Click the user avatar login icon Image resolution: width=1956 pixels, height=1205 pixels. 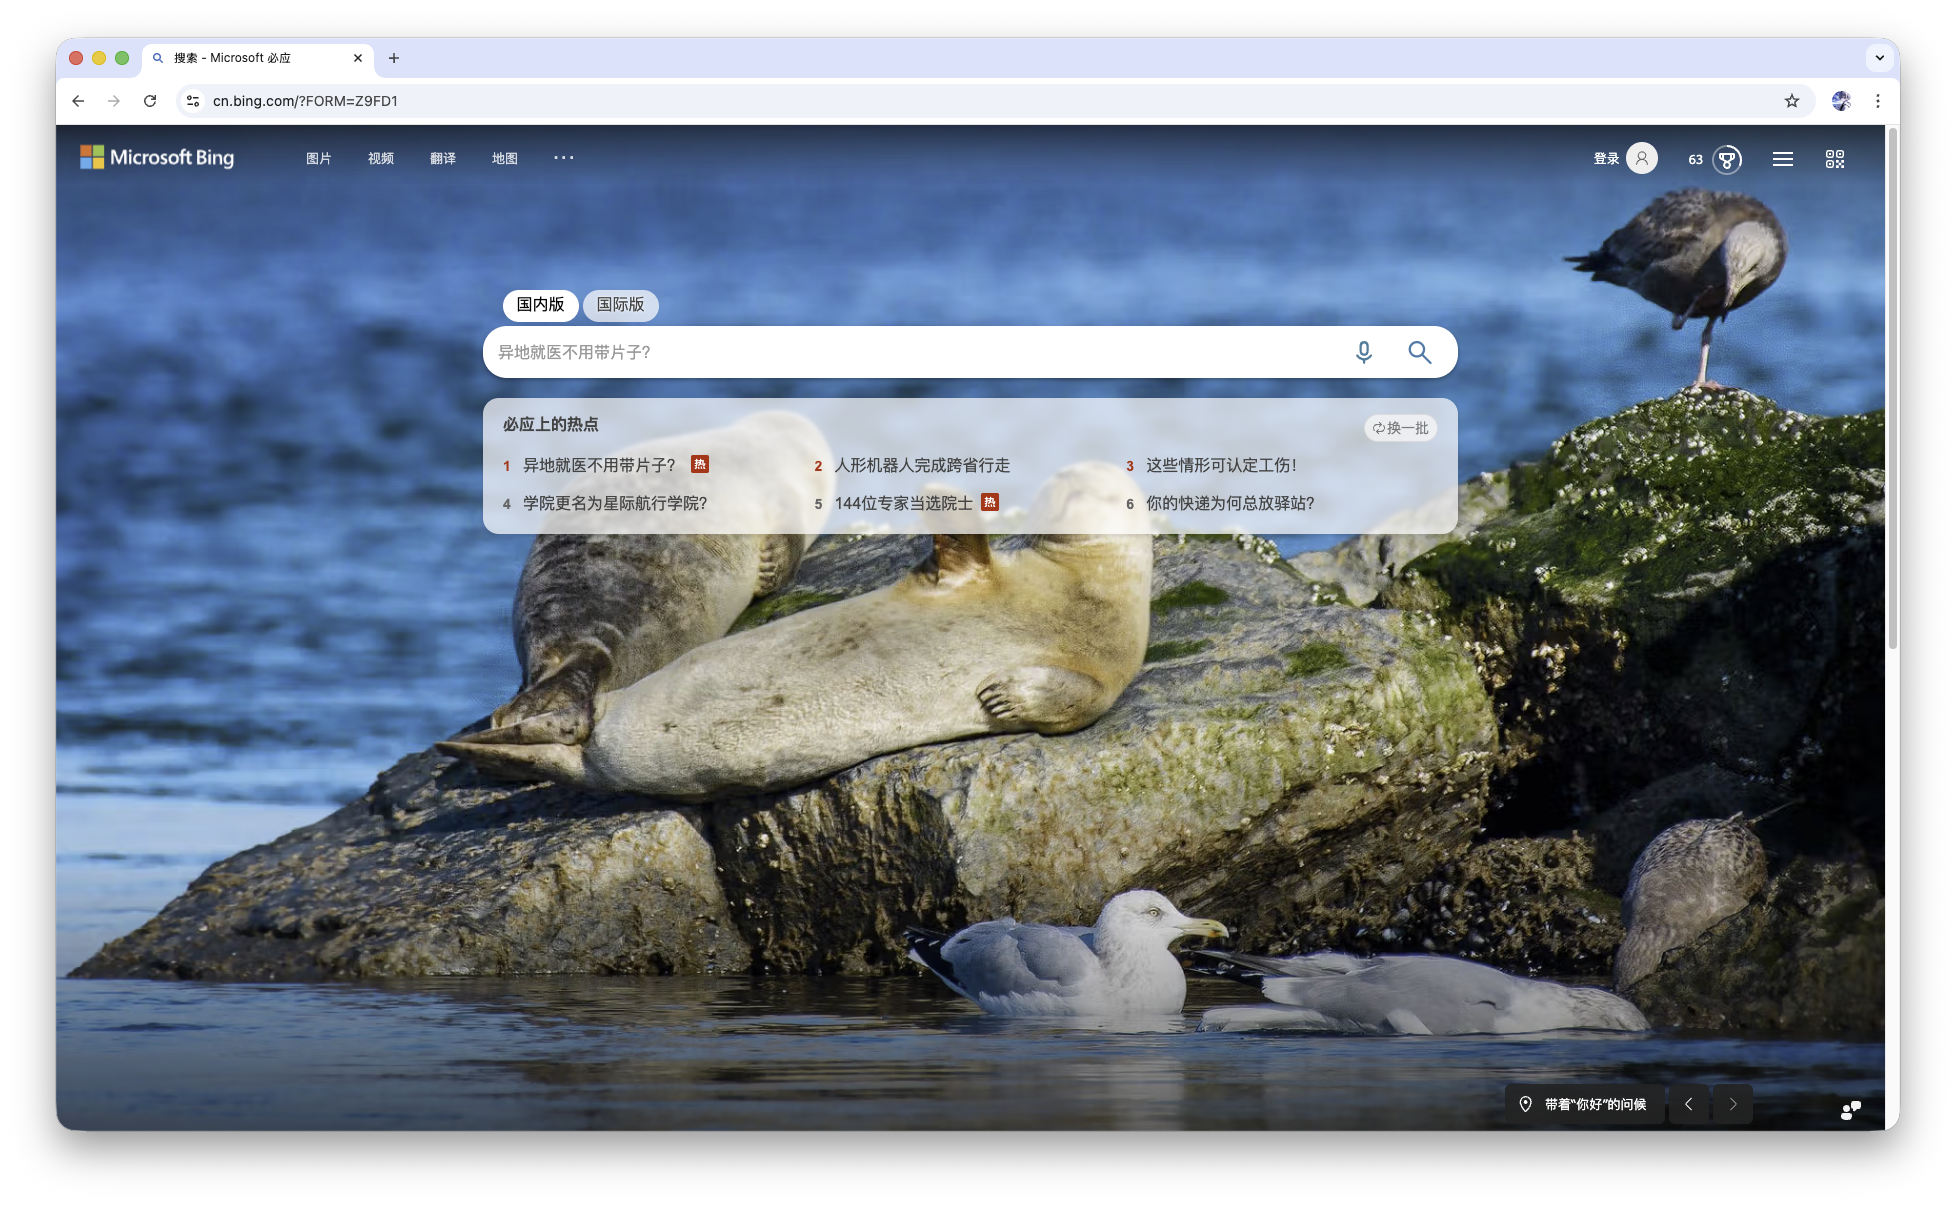[x=1641, y=158]
